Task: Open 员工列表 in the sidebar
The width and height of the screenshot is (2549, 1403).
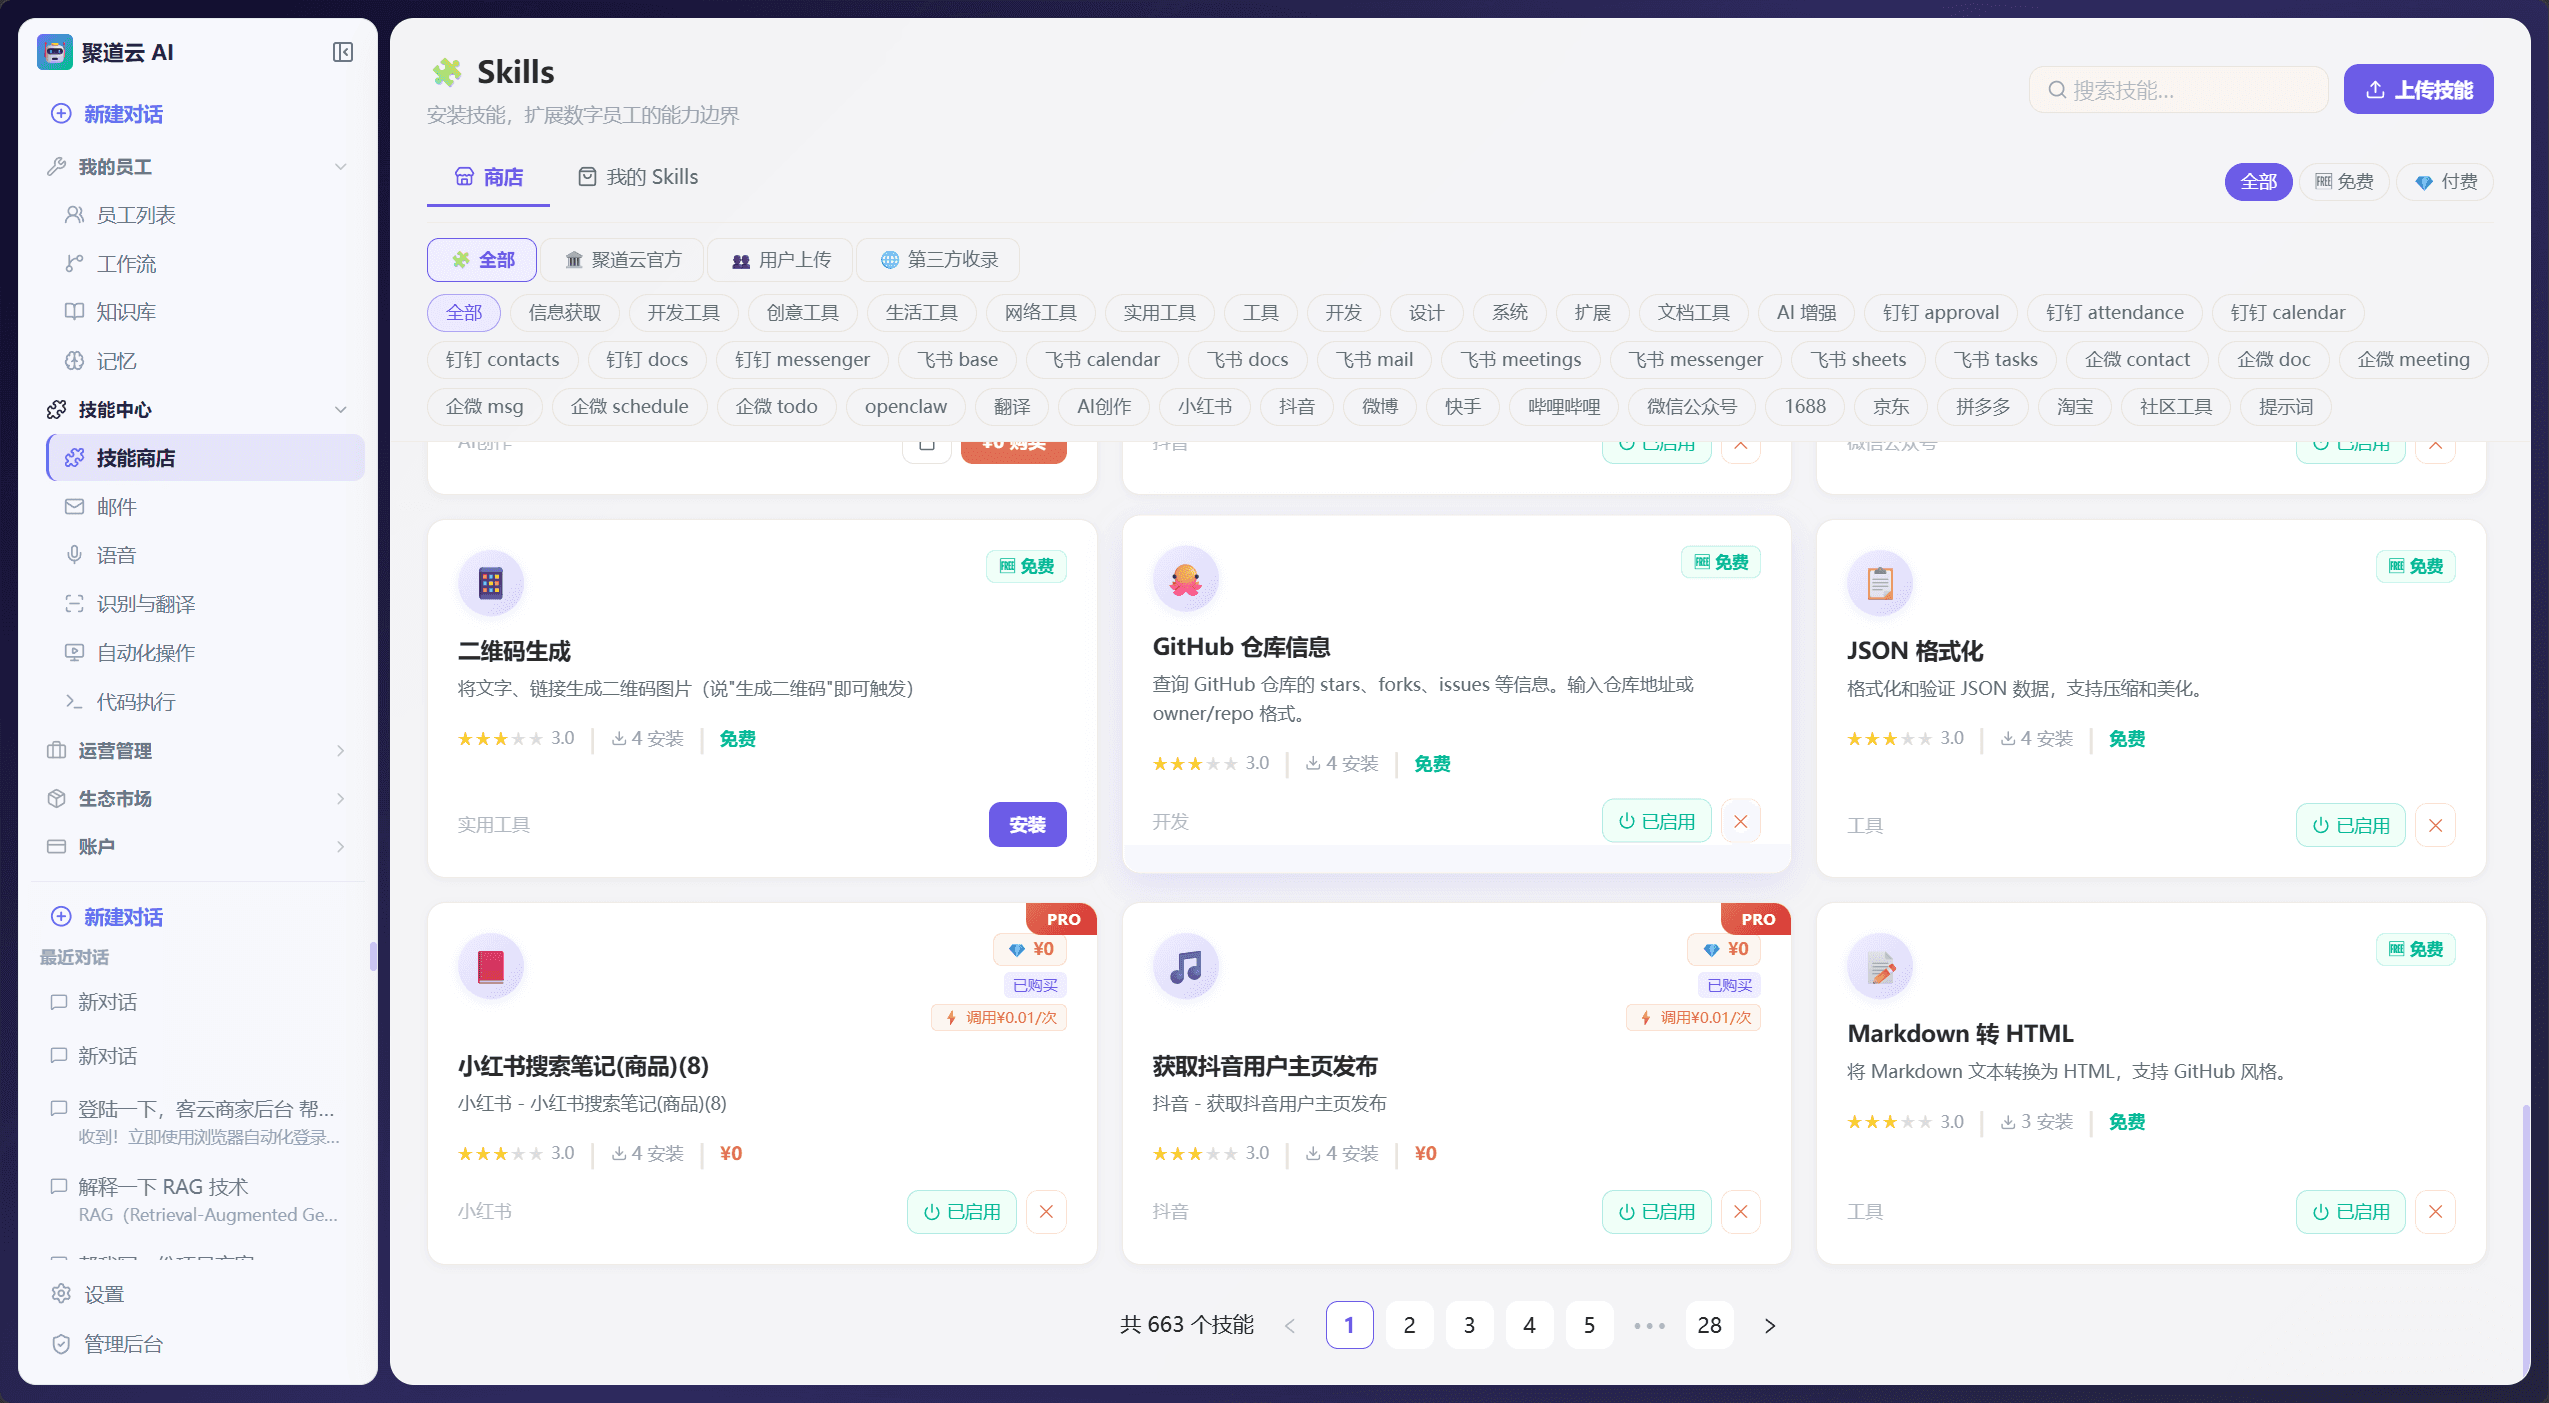Action: 205,215
